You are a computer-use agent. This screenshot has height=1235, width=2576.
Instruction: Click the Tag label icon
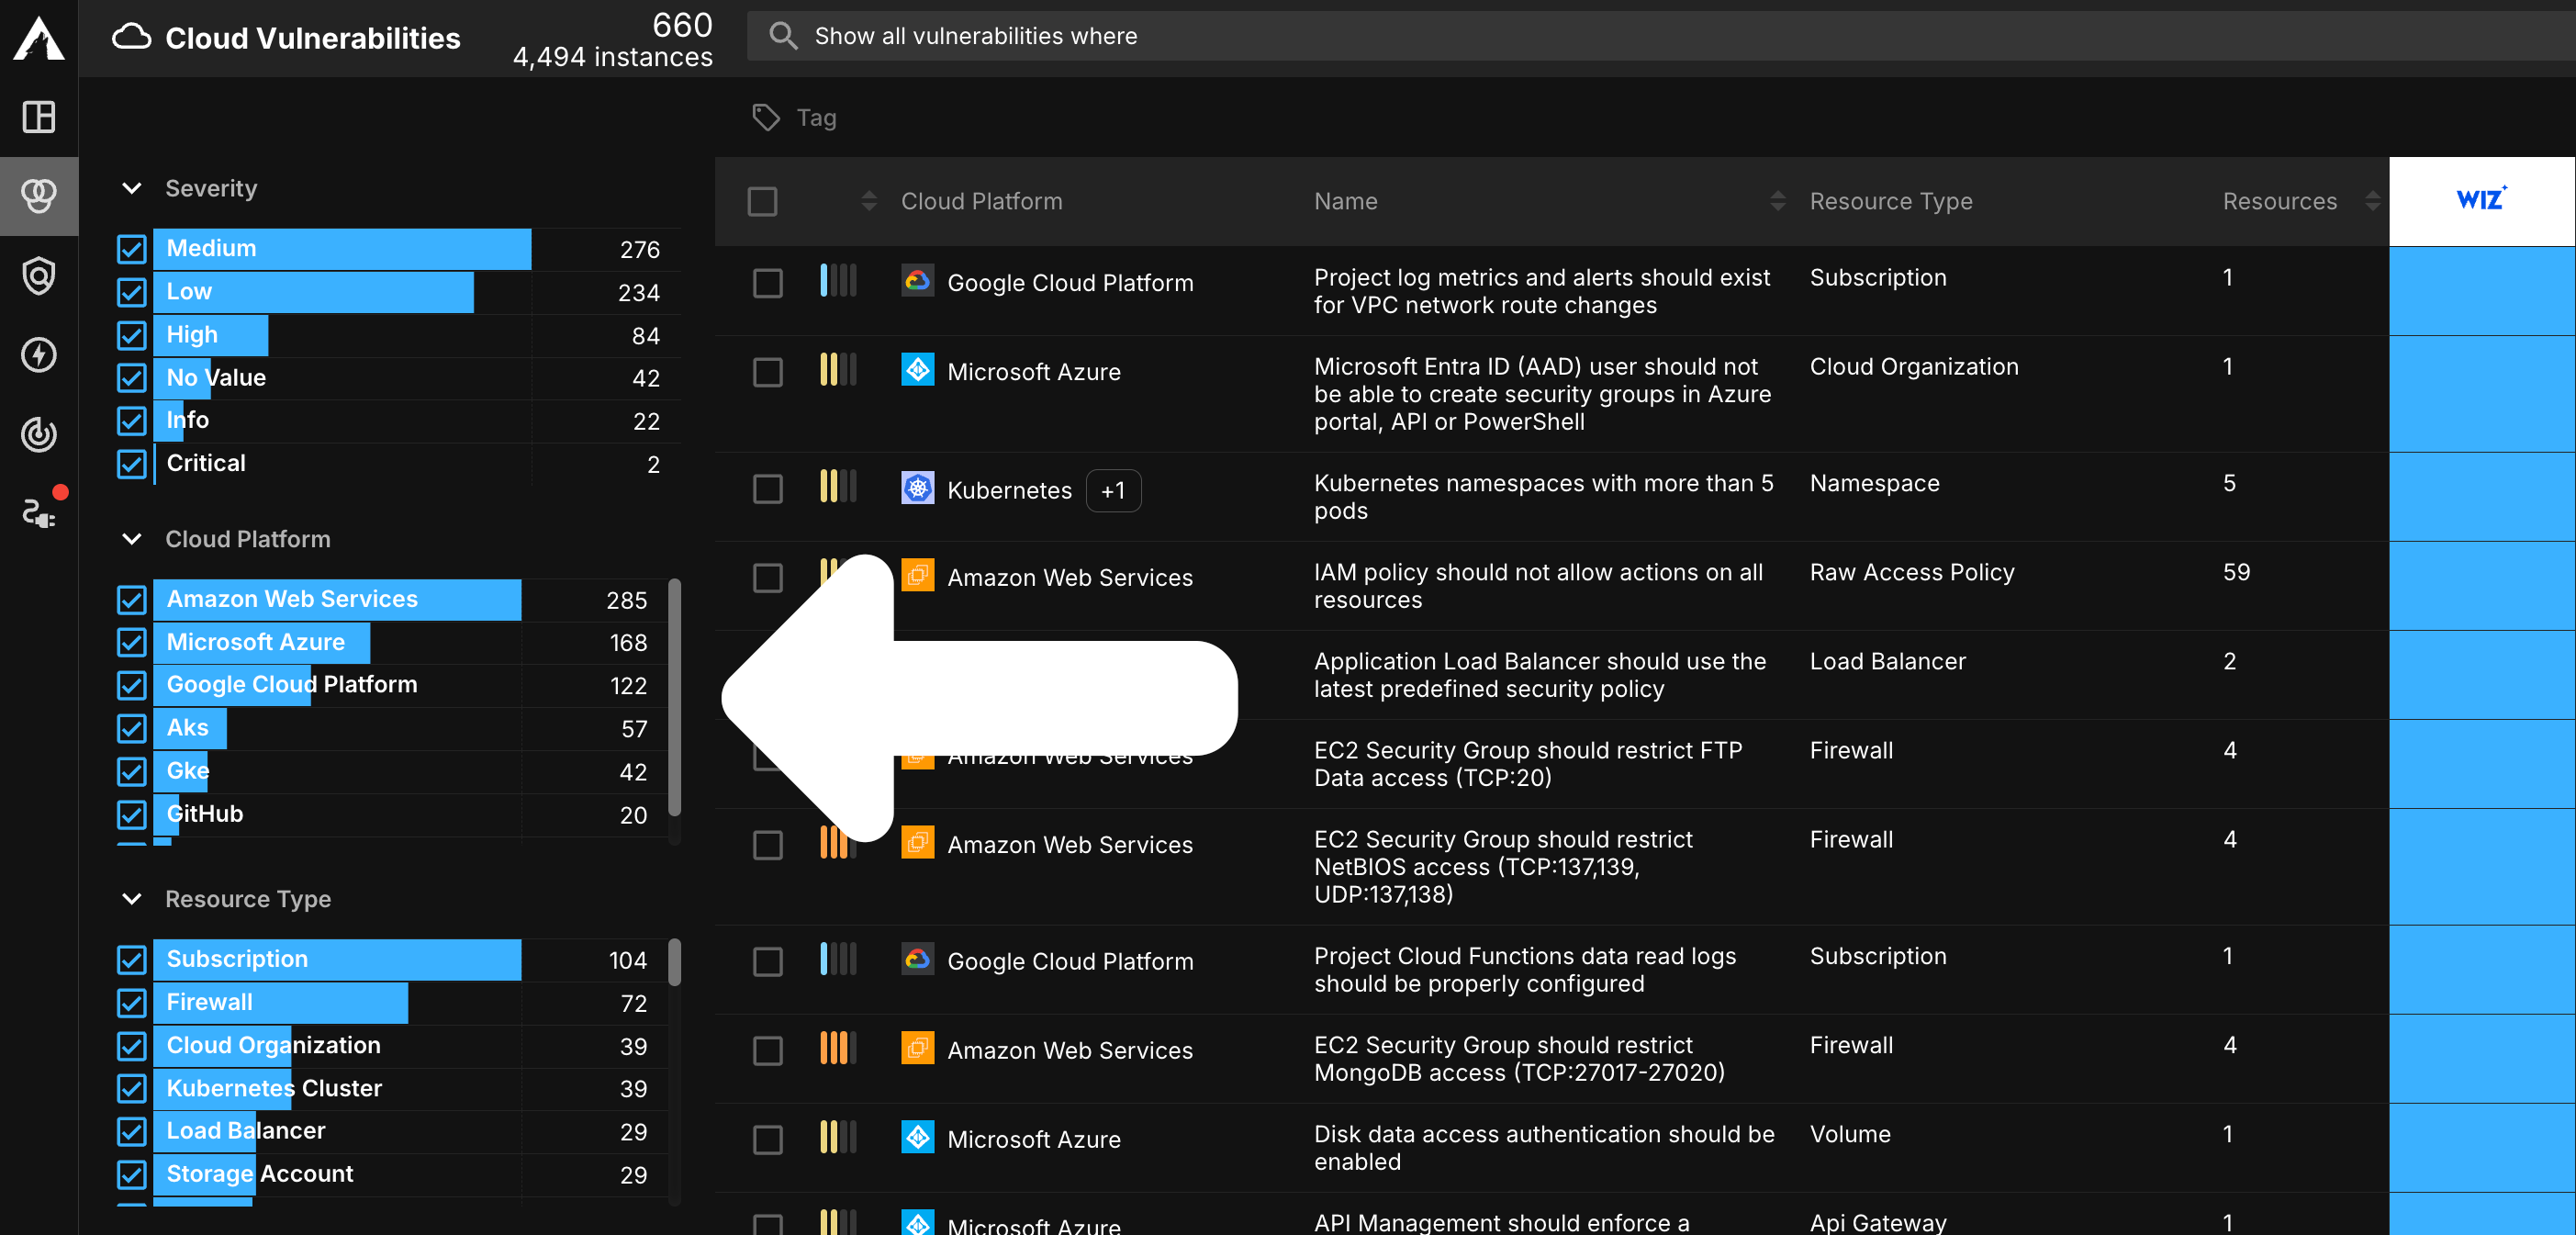[766, 117]
